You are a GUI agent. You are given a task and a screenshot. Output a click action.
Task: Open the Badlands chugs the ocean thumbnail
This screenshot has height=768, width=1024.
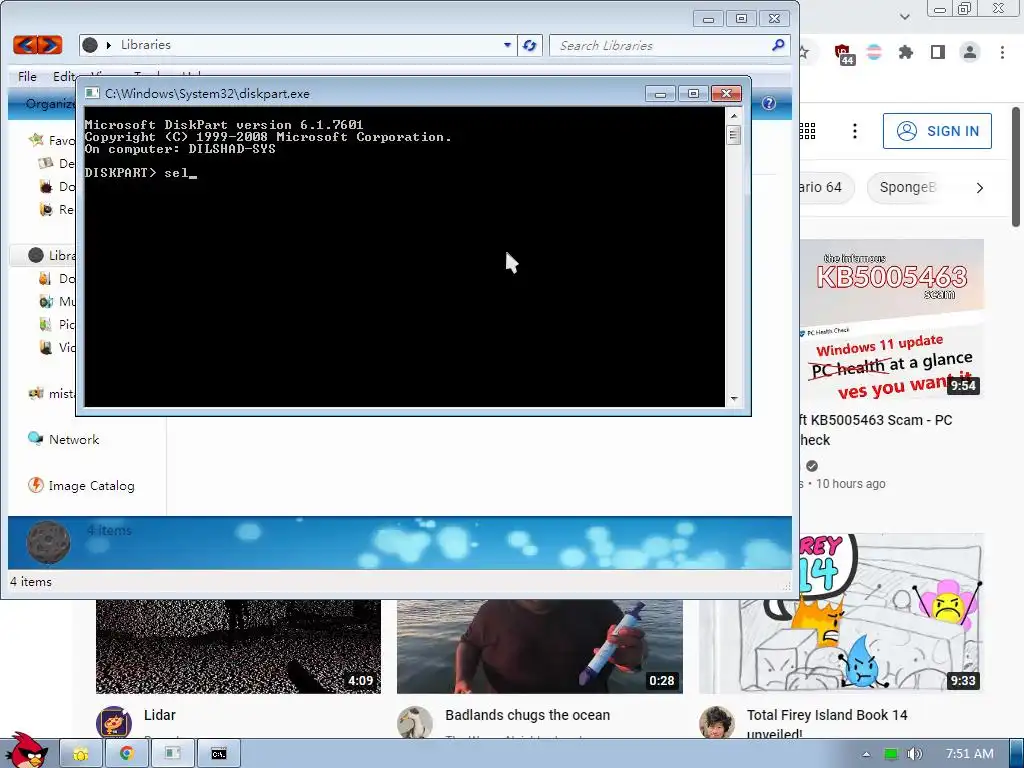pyautogui.click(x=539, y=647)
